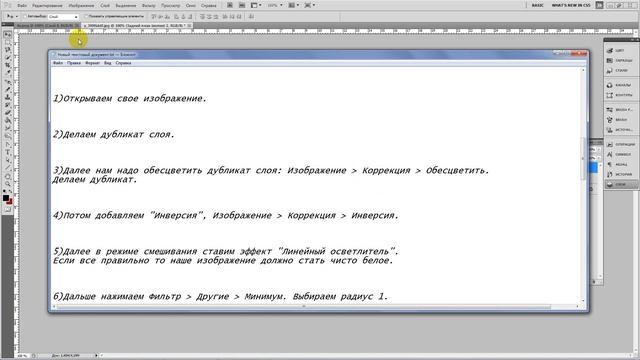Select the Lasso tool
The width and height of the screenshot is (640, 360).
click(x=7, y=50)
